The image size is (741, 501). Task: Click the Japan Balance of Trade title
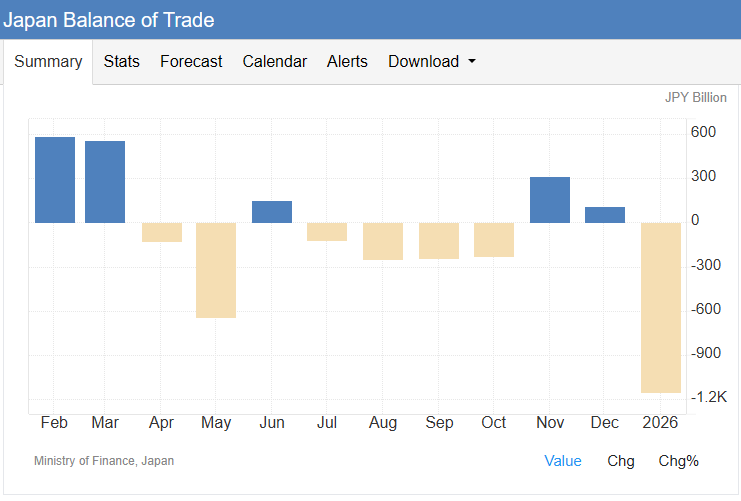(108, 20)
